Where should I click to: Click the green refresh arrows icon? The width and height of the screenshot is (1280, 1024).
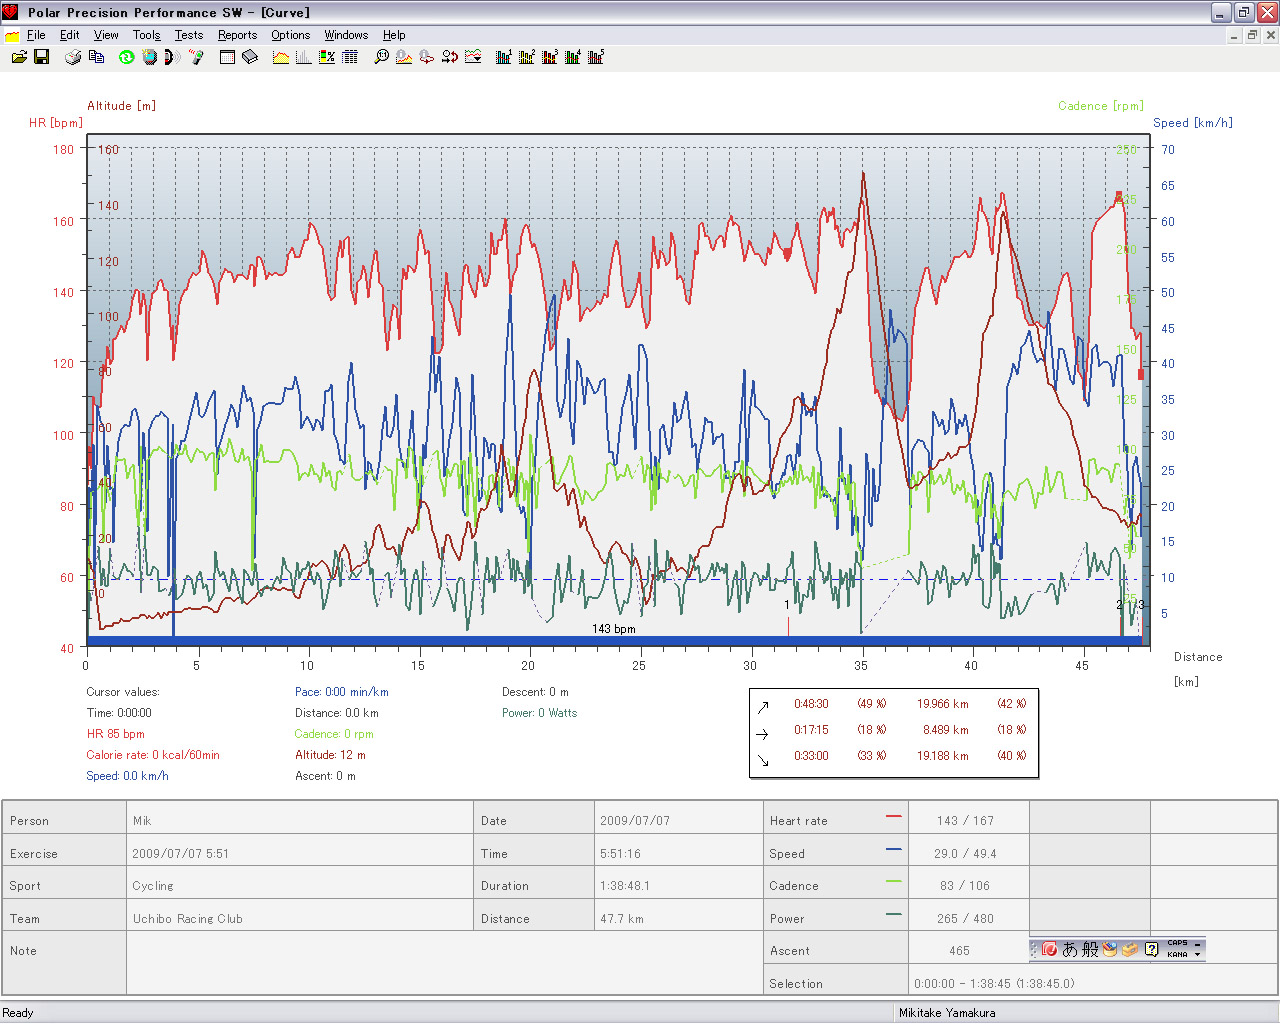(x=126, y=57)
